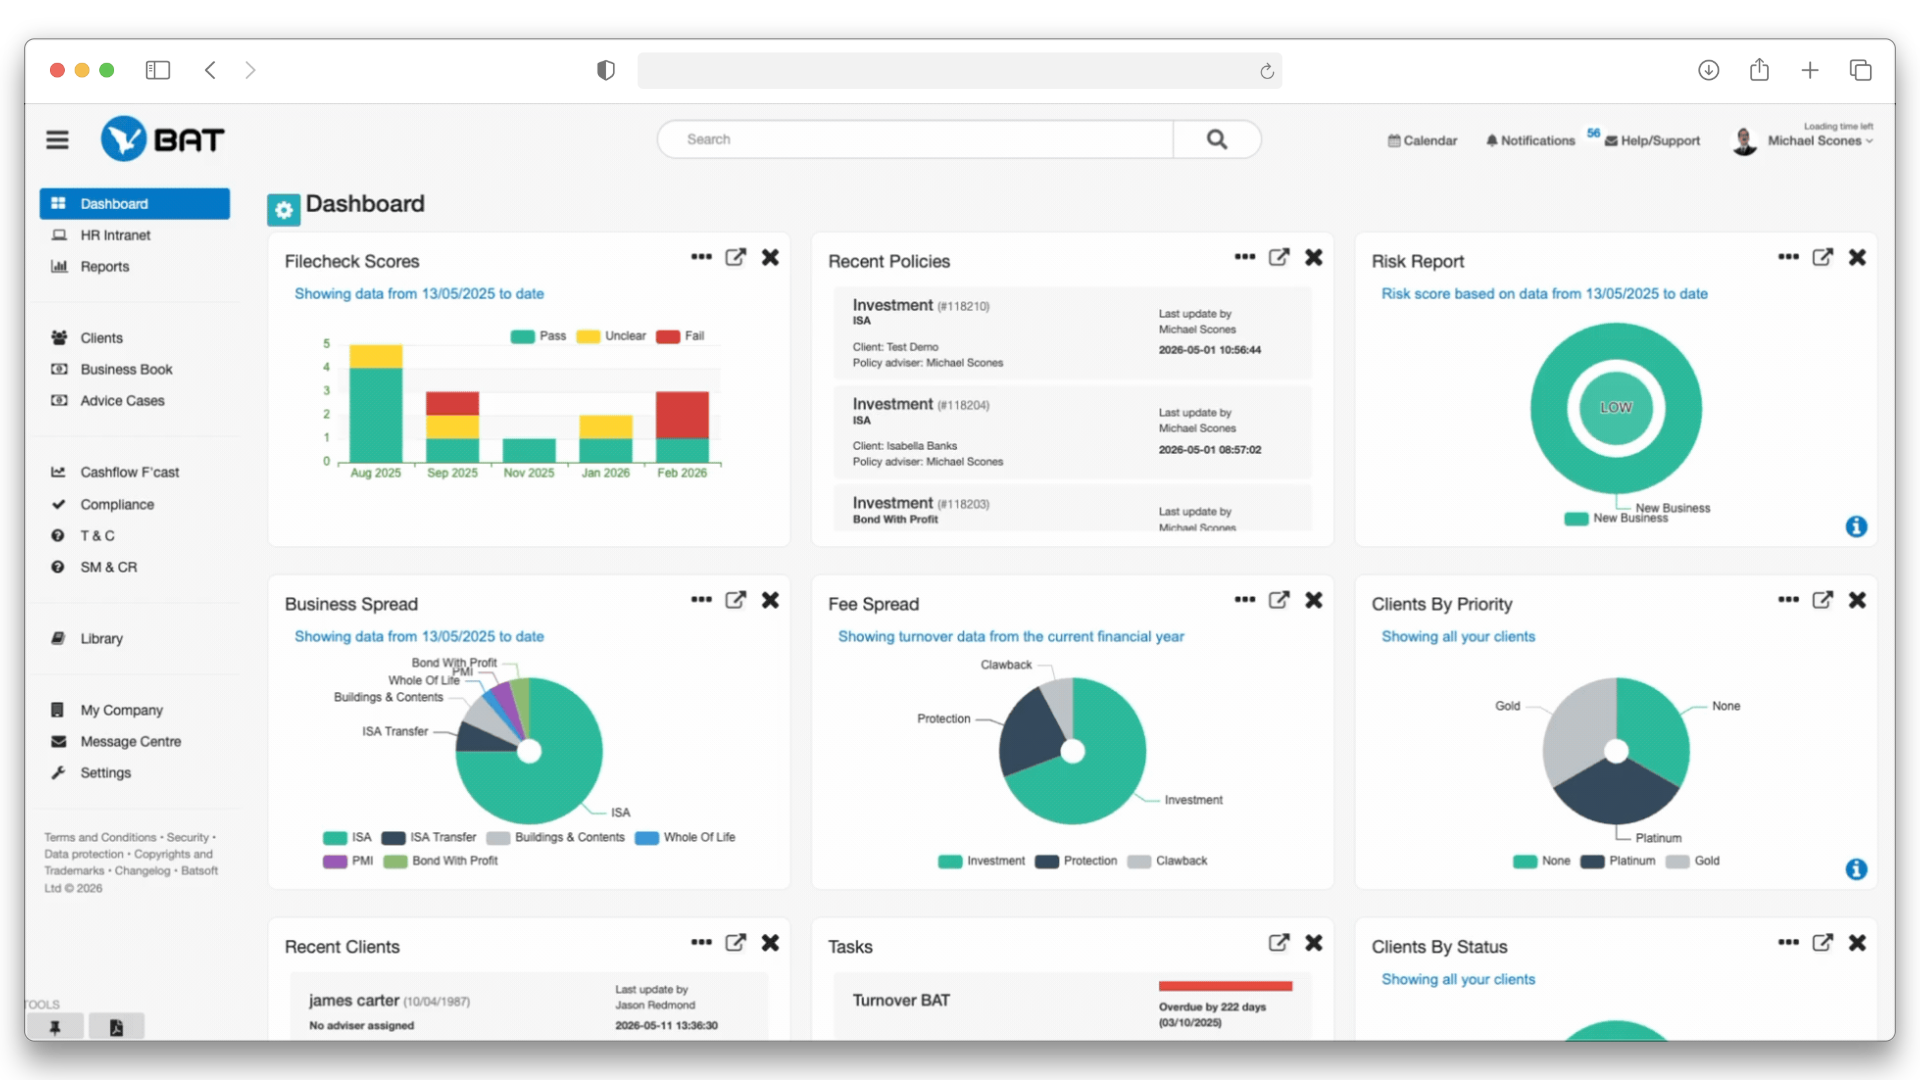
Task: Click the search magnifier button
Action: (1216, 139)
